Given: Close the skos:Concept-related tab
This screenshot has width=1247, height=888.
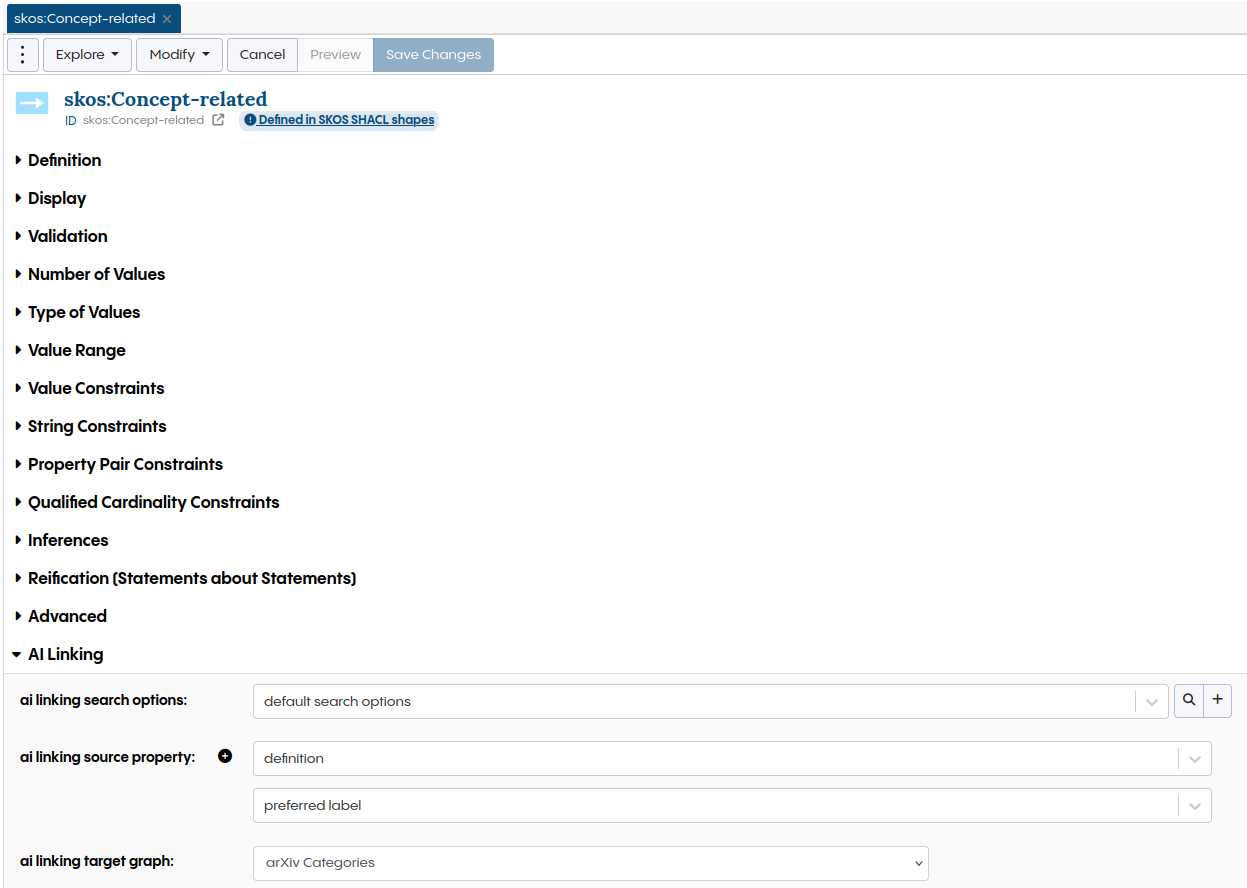Looking at the screenshot, I should [x=167, y=19].
